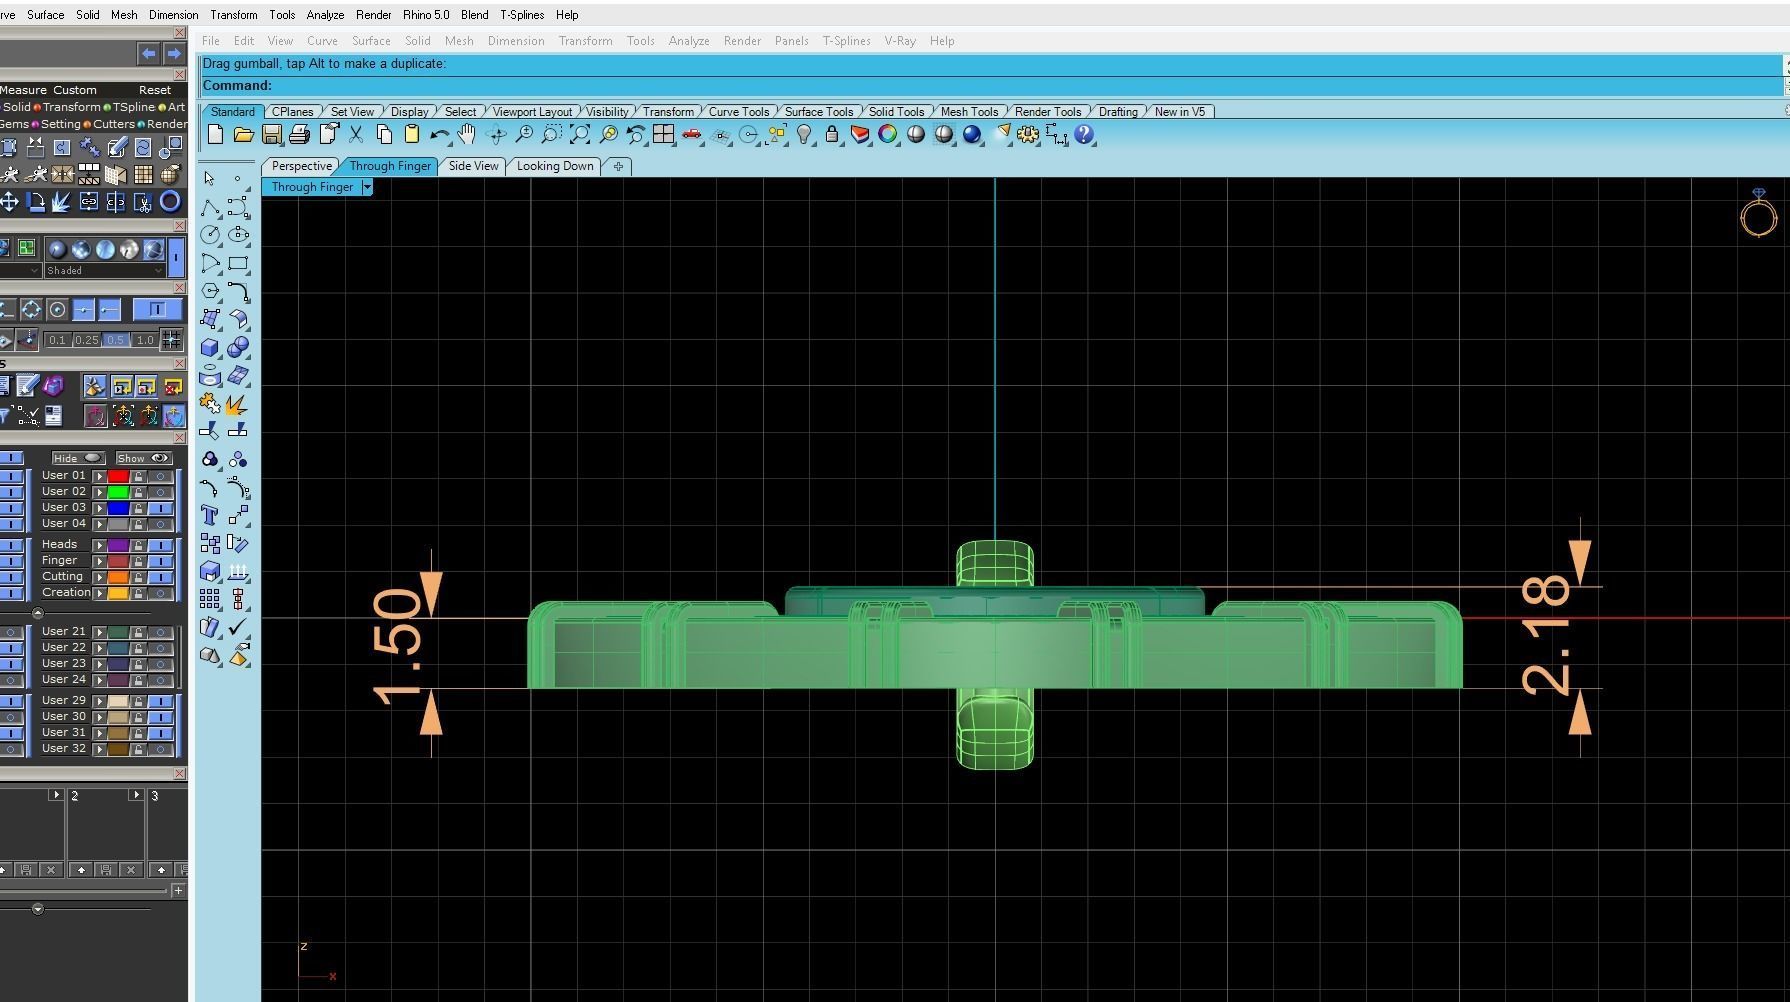This screenshot has height=1002, width=1790.
Task: Toggle the lock on Cutting layer
Action: 139,577
